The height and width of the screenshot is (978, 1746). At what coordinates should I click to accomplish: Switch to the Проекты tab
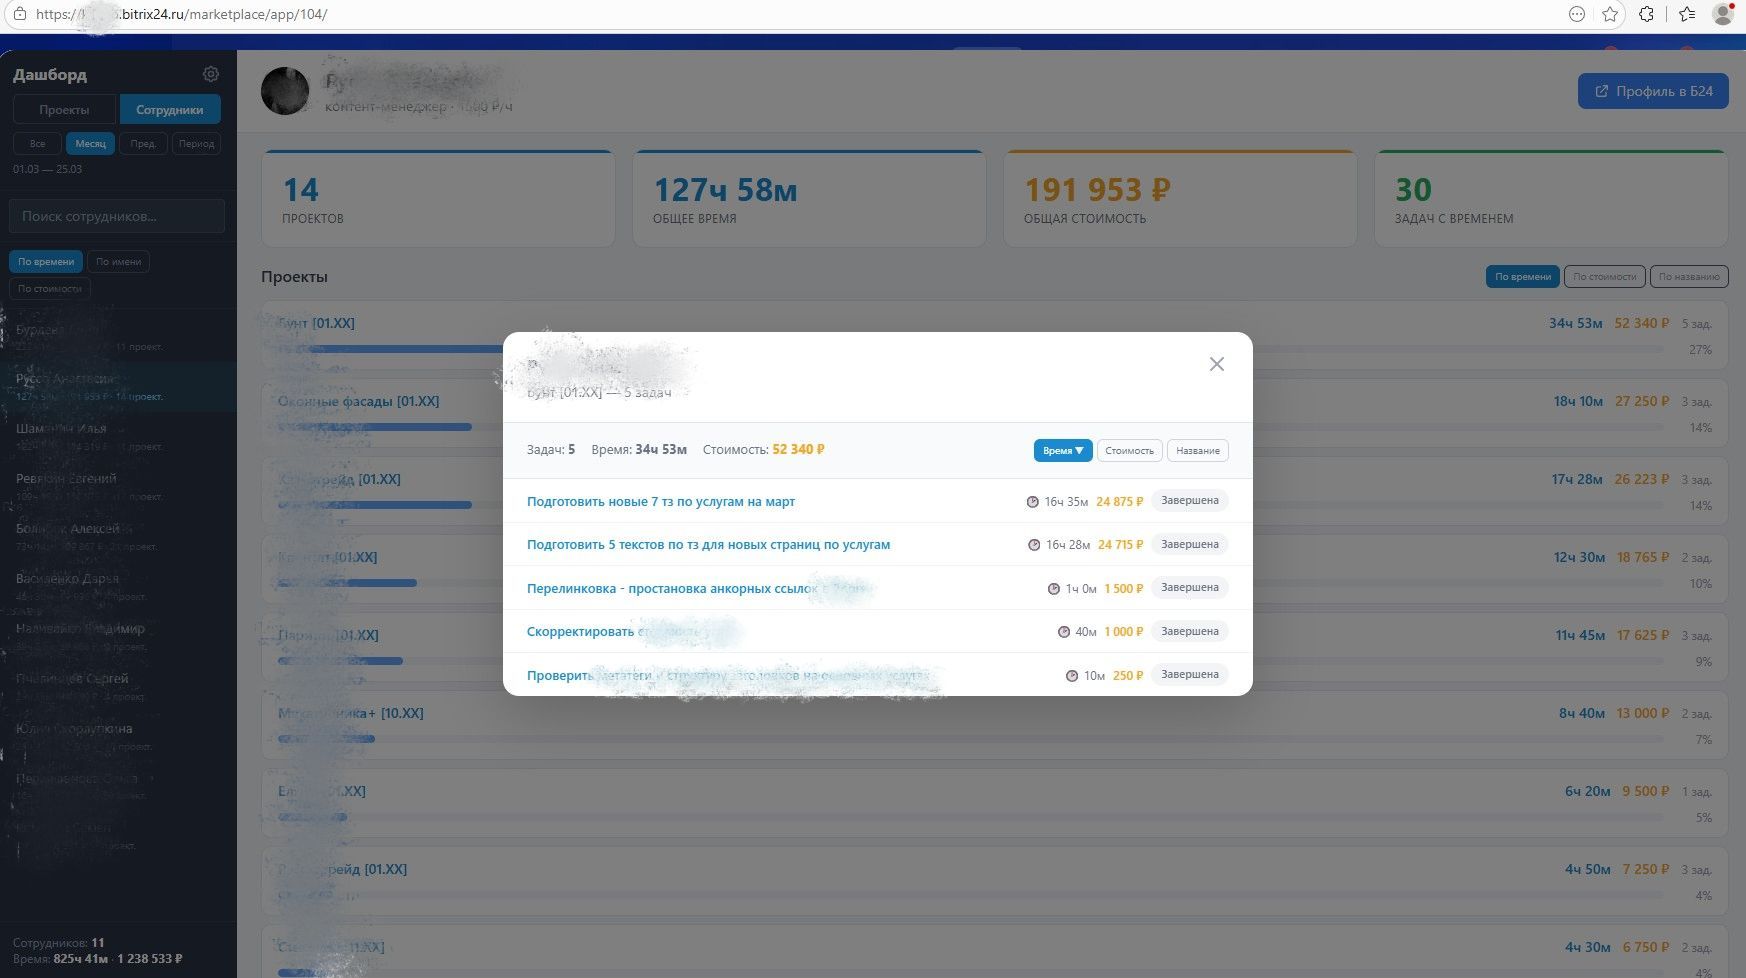(64, 110)
